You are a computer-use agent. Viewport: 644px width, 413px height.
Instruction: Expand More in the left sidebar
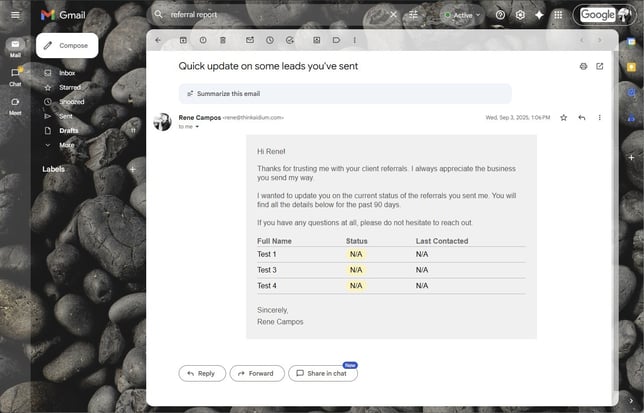coord(66,145)
